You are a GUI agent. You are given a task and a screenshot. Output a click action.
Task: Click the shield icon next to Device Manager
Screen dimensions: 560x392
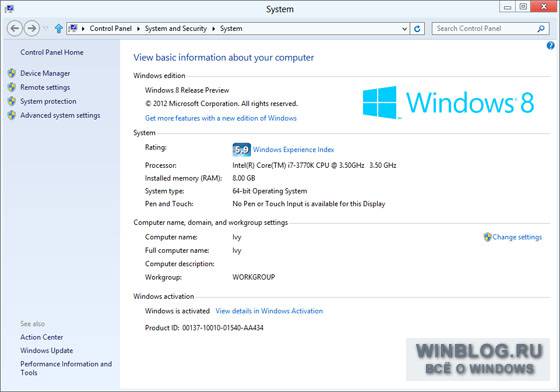click(12, 73)
